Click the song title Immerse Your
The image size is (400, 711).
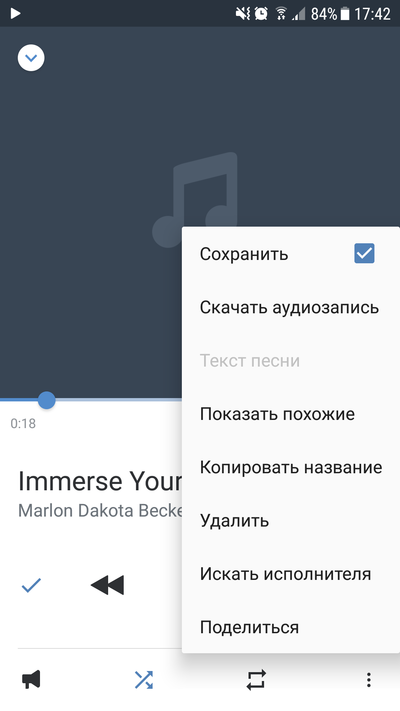coord(100,482)
